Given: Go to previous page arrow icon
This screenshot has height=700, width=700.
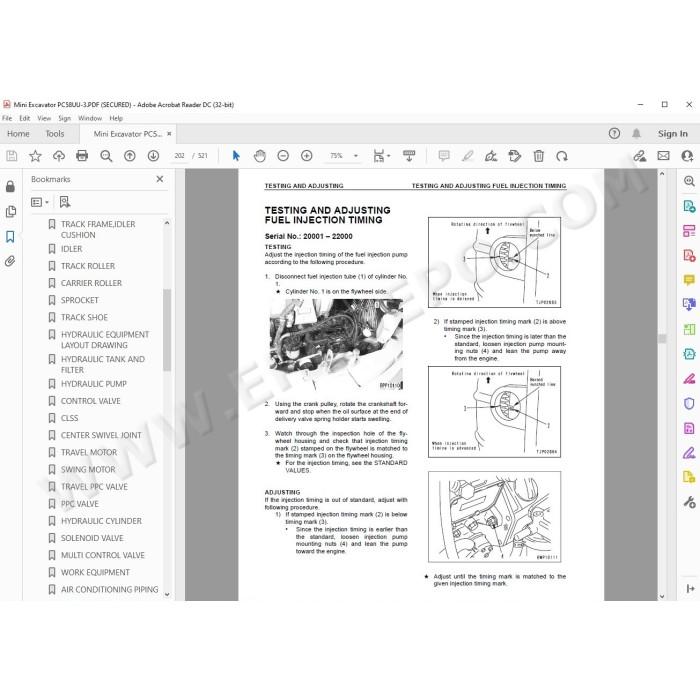Looking at the screenshot, I should pyautogui.click(x=130, y=156).
